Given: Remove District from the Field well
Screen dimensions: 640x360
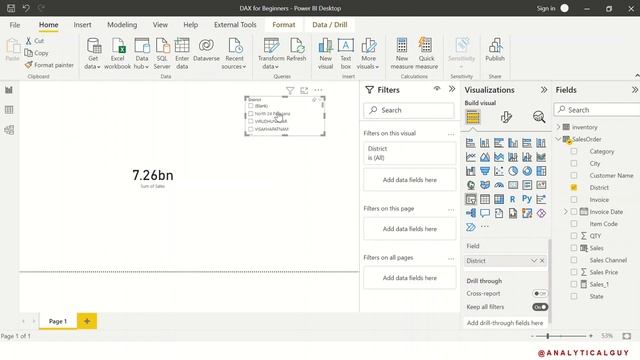Looking at the screenshot, I should pos(542,260).
